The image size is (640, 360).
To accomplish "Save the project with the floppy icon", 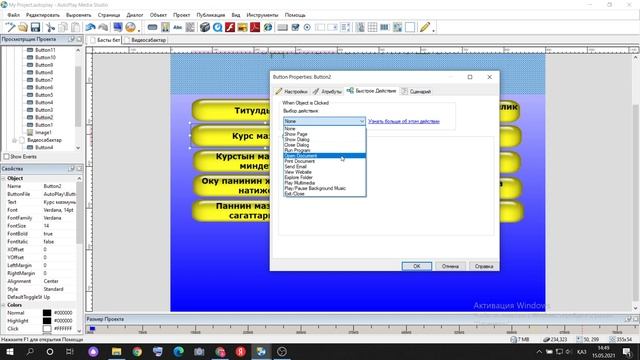I will [x=36, y=27].
